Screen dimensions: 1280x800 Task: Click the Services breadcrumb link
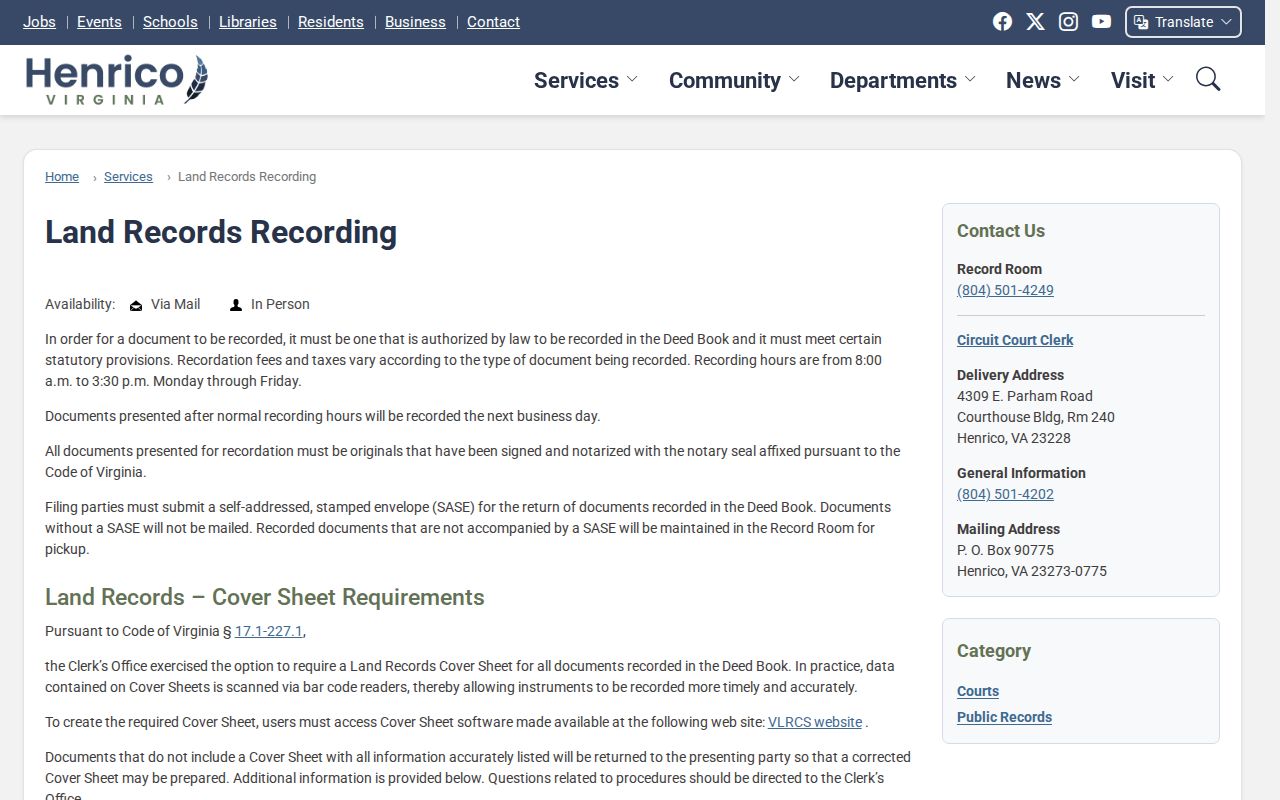point(128,177)
